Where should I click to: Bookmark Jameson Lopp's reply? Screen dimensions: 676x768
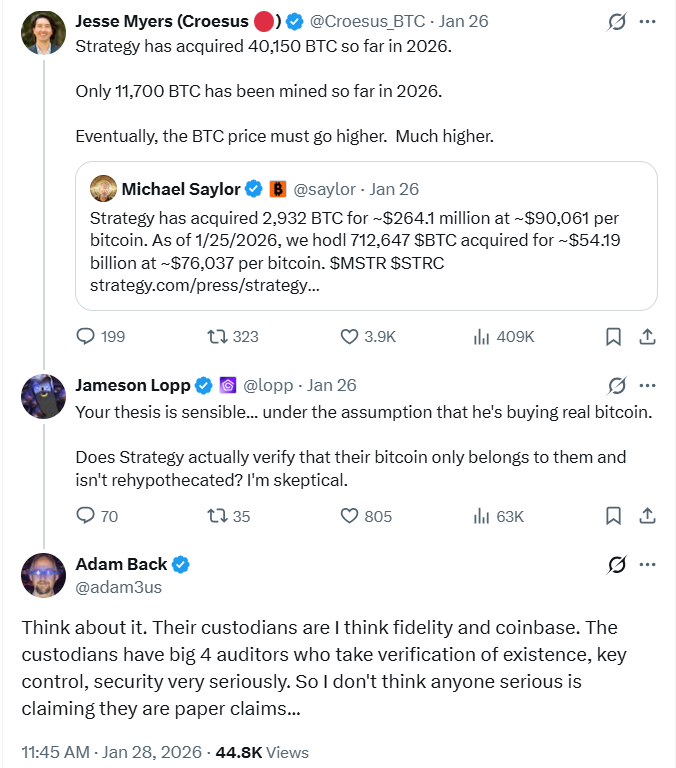click(x=614, y=516)
